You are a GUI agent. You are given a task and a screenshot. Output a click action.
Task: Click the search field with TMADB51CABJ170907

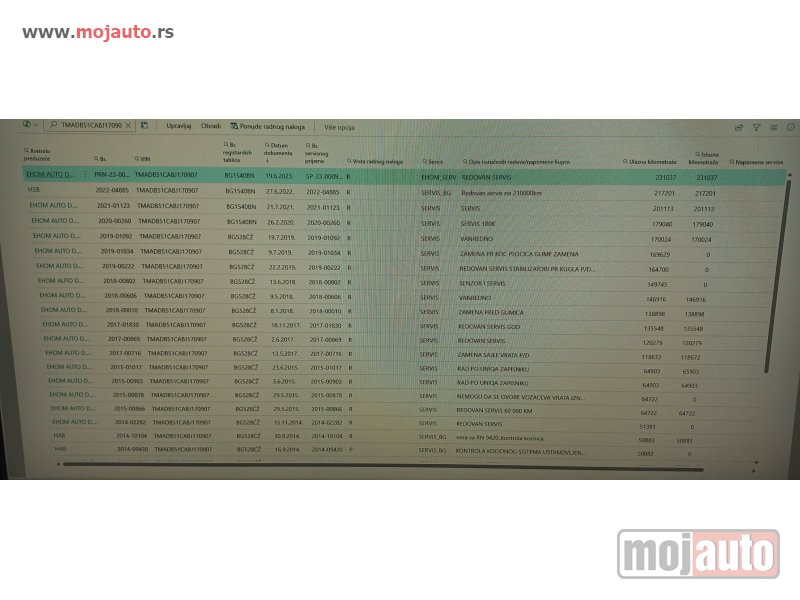tap(90, 126)
